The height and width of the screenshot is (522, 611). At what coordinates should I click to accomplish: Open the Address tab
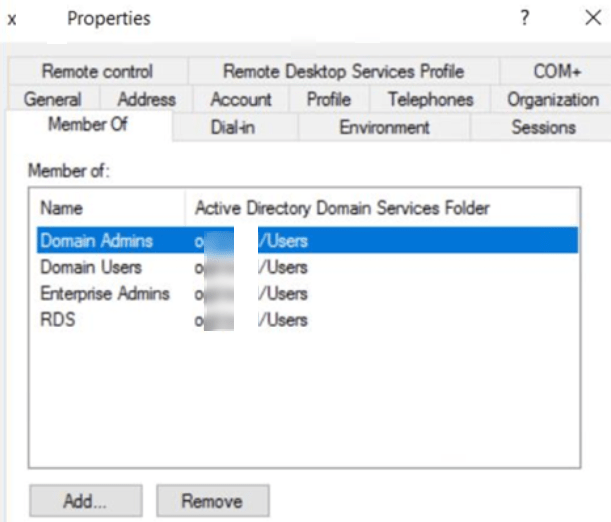[x=146, y=100]
